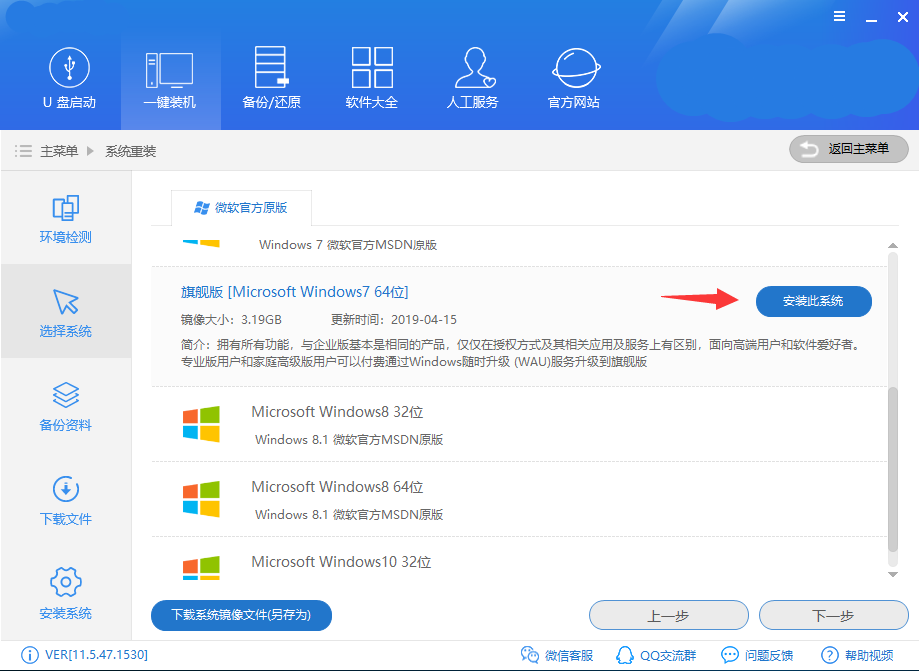
Task: Click 返回主菜单 button
Action: point(849,149)
